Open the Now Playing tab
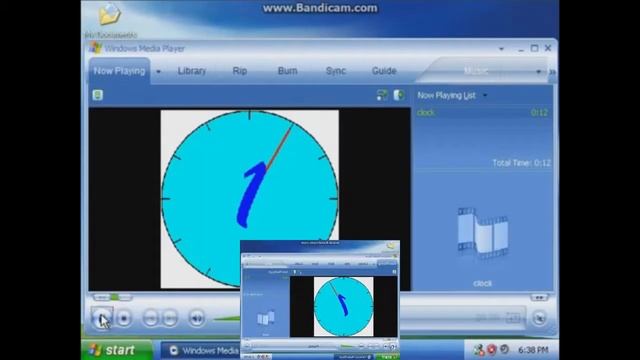Image resolution: width=640 pixels, height=360 pixels. click(x=119, y=71)
